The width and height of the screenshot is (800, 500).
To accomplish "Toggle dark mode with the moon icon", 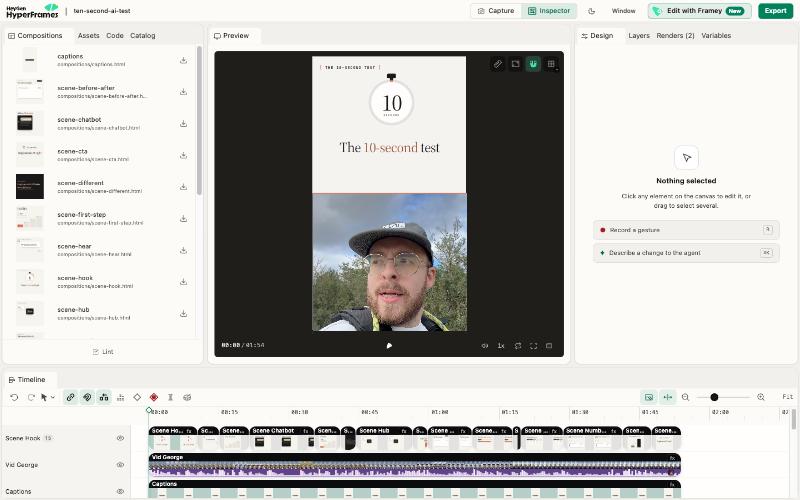I will [592, 11].
